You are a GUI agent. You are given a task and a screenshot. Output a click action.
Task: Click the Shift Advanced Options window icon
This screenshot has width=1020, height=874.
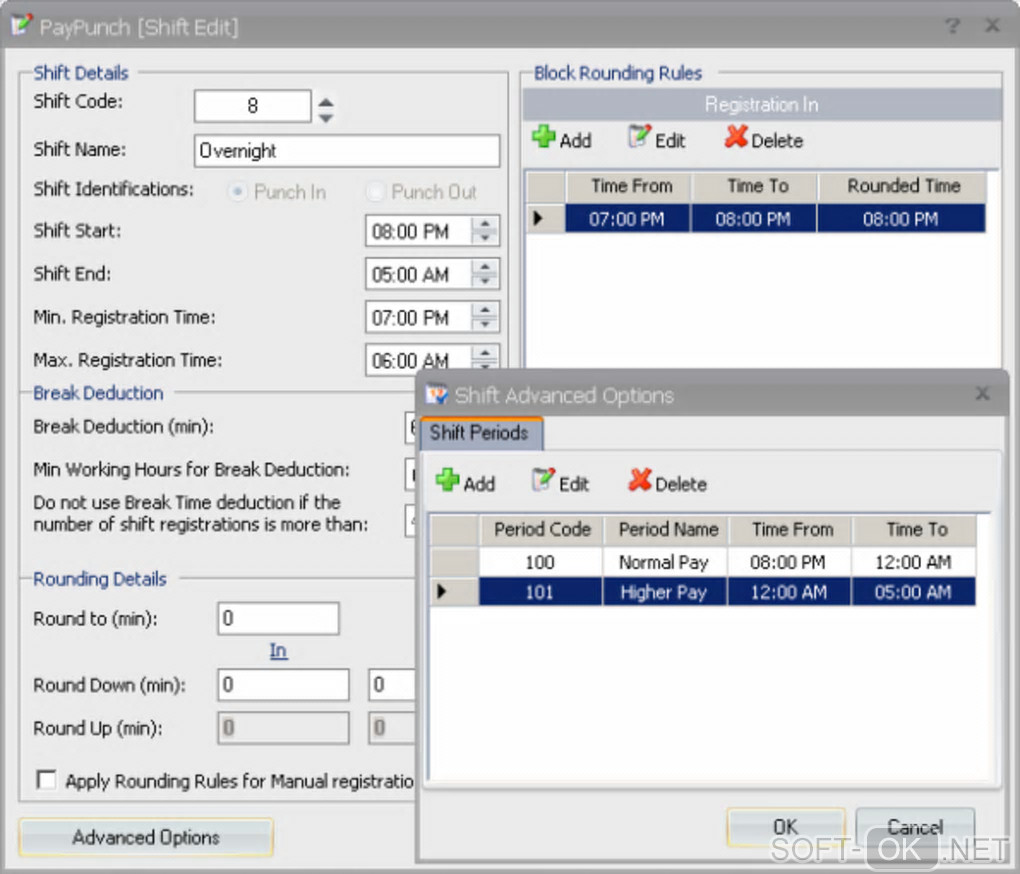[436, 394]
